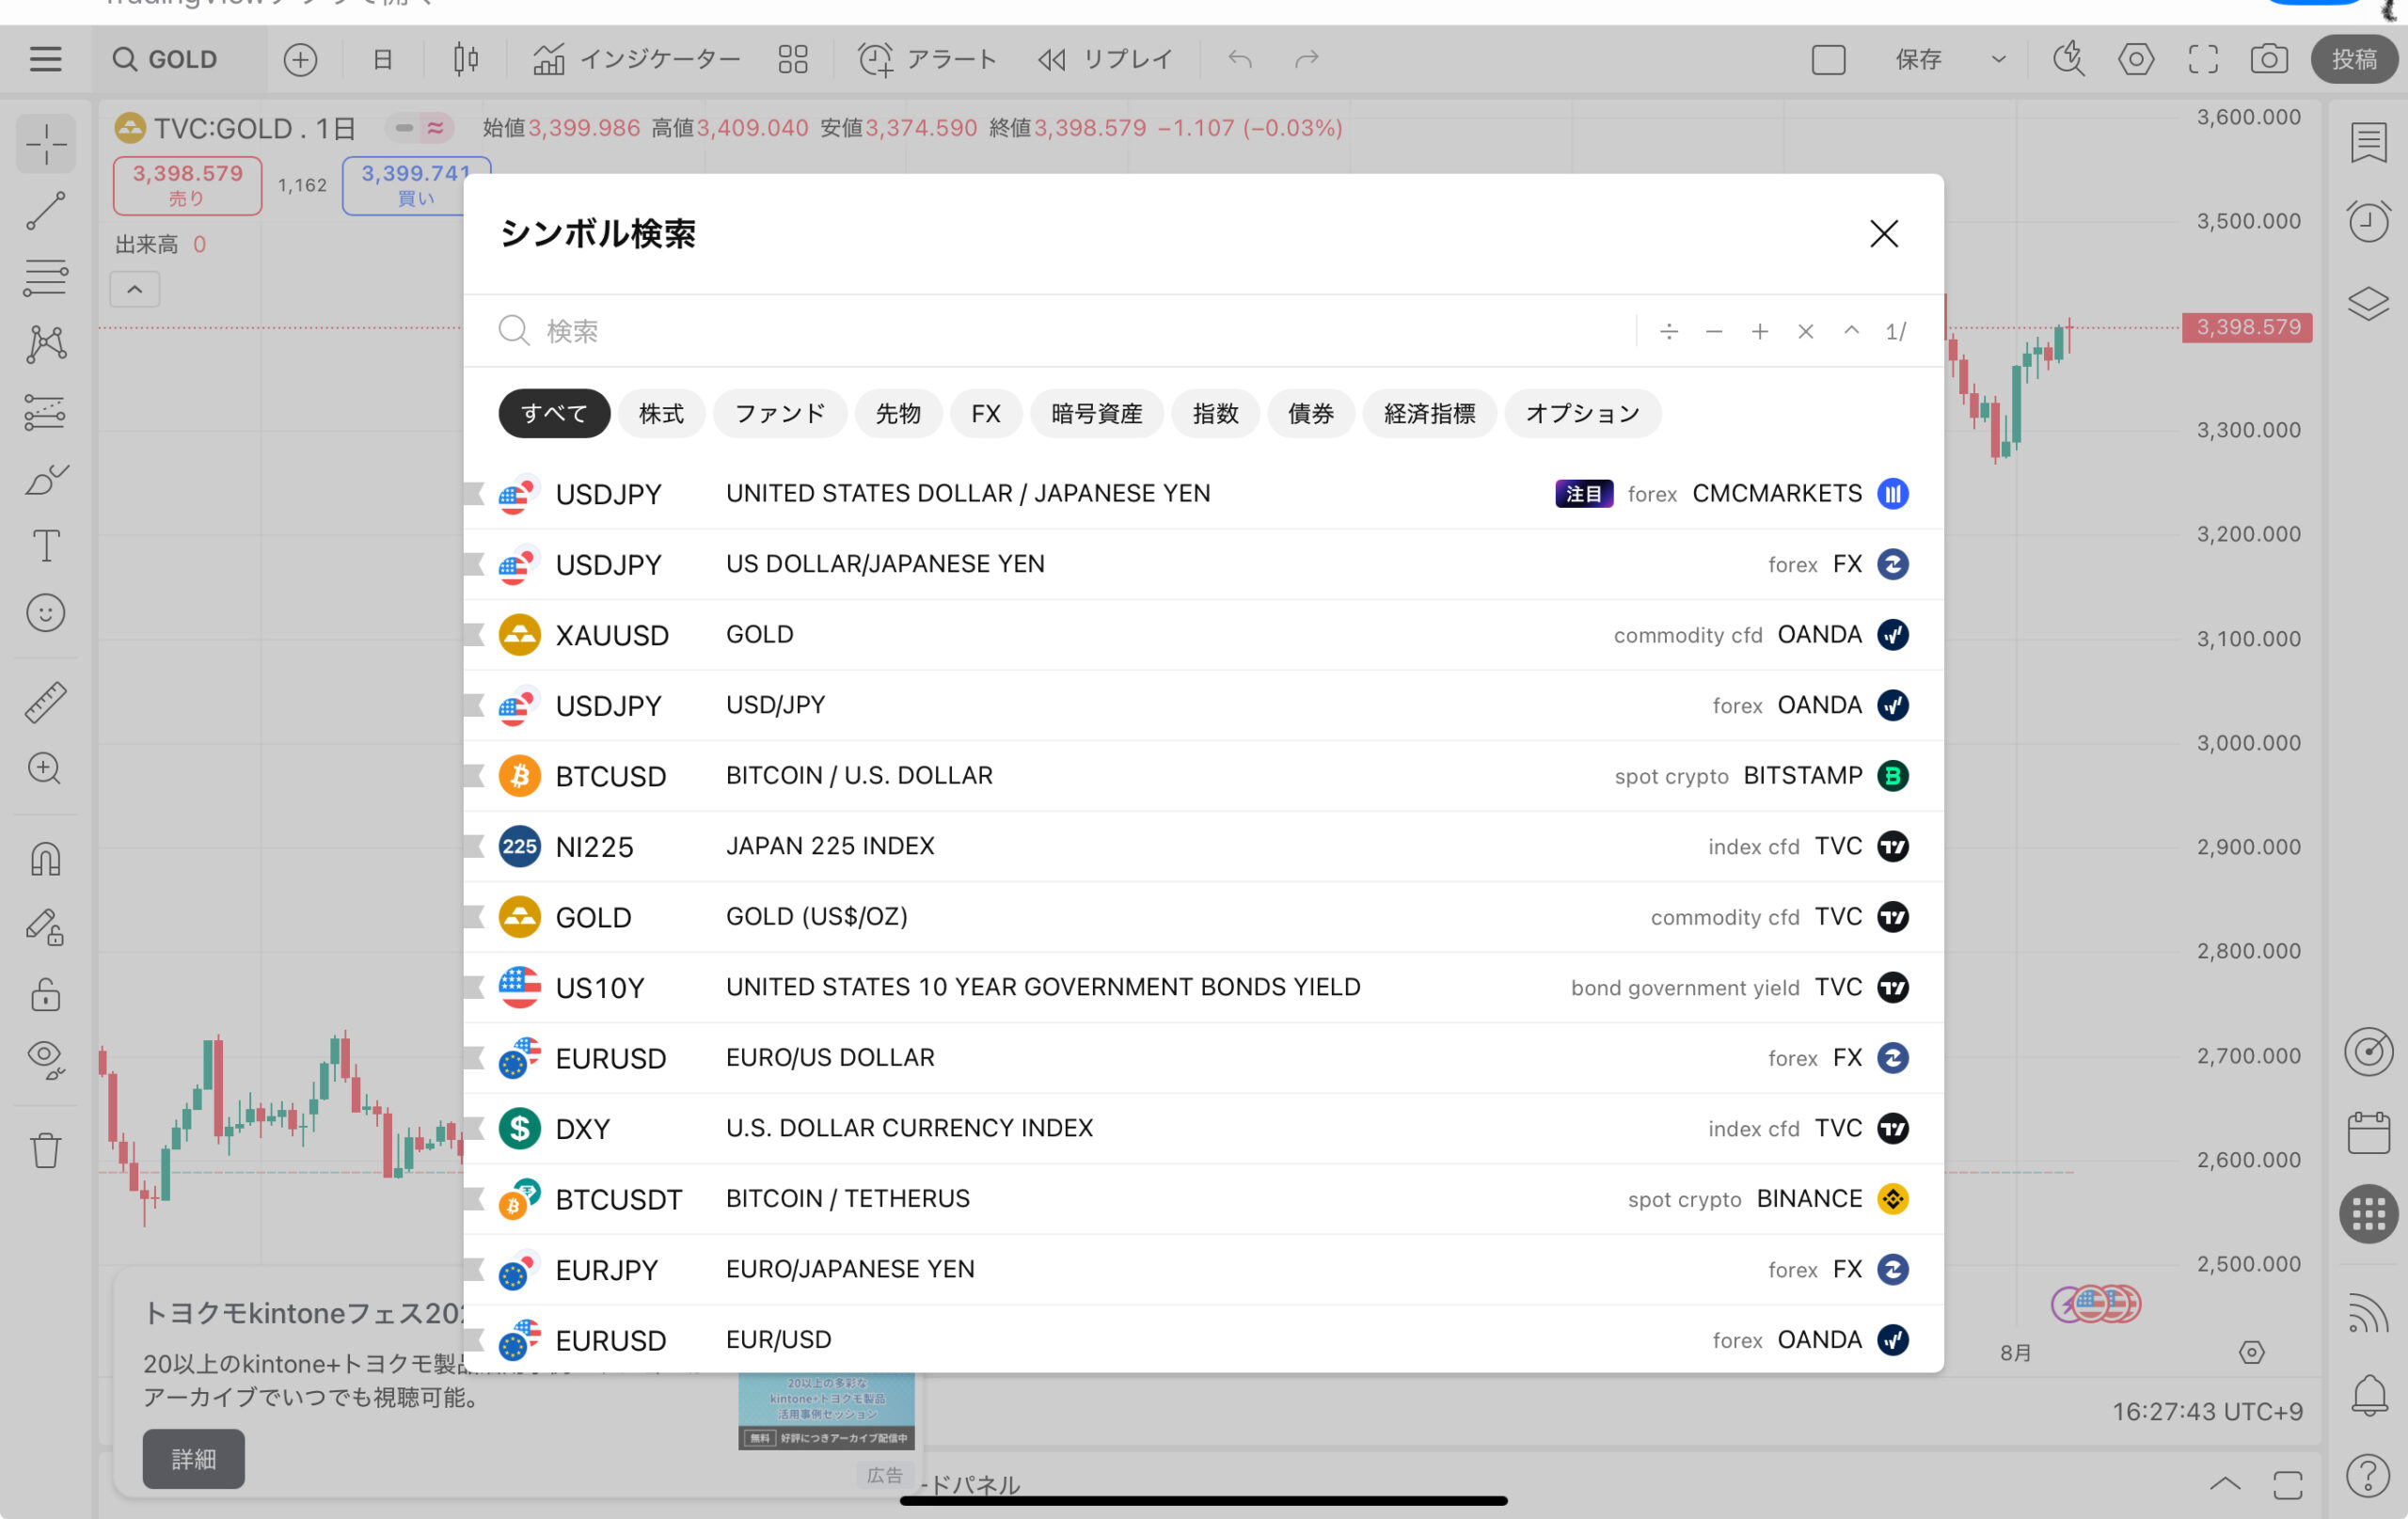Screen dimensions: 2408x1519
Task: Toggle lock all drawings
Action: tap(46, 995)
